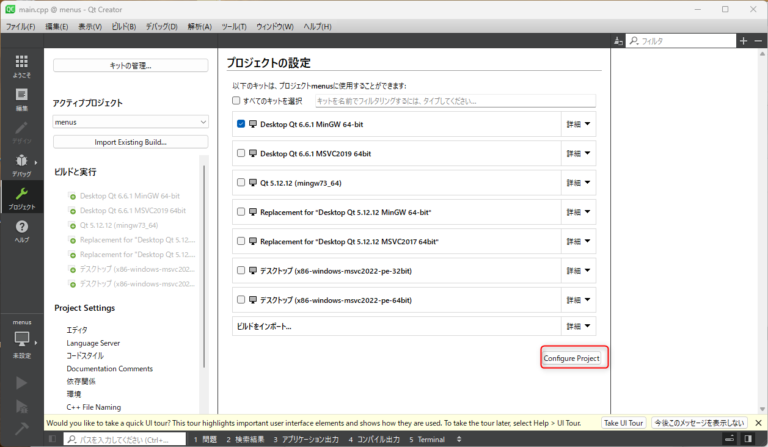Check the 'すべてのキットを選択' checkbox
768x447 pixels.
tap(236, 101)
